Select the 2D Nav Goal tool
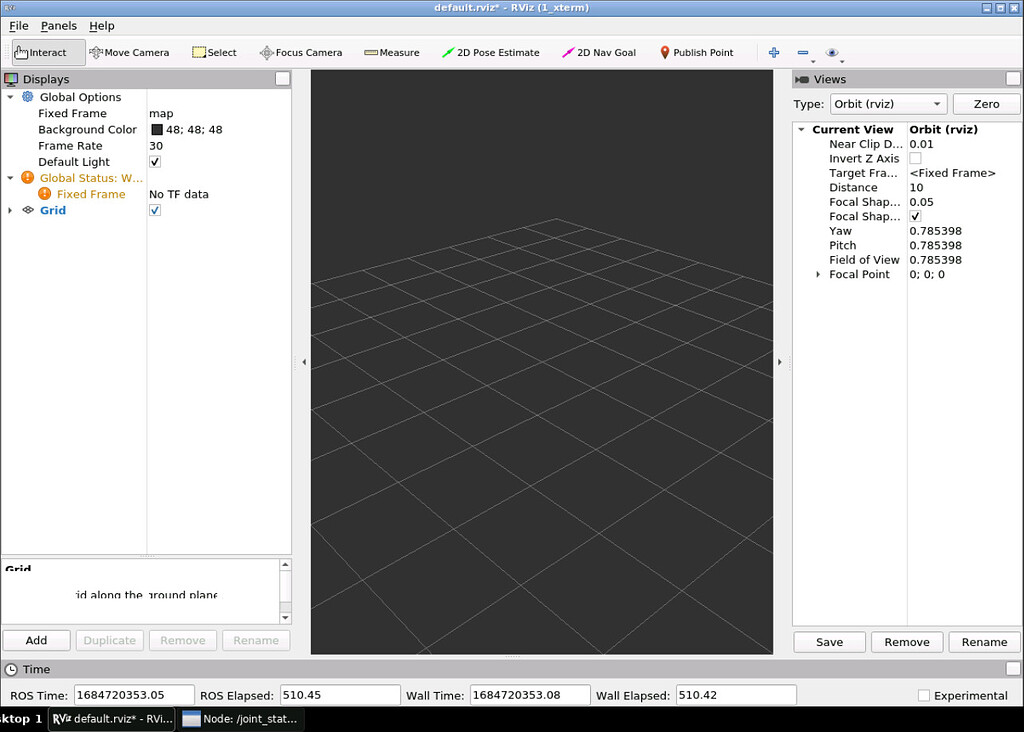Image resolution: width=1024 pixels, height=732 pixels. [x=598, y=51]
